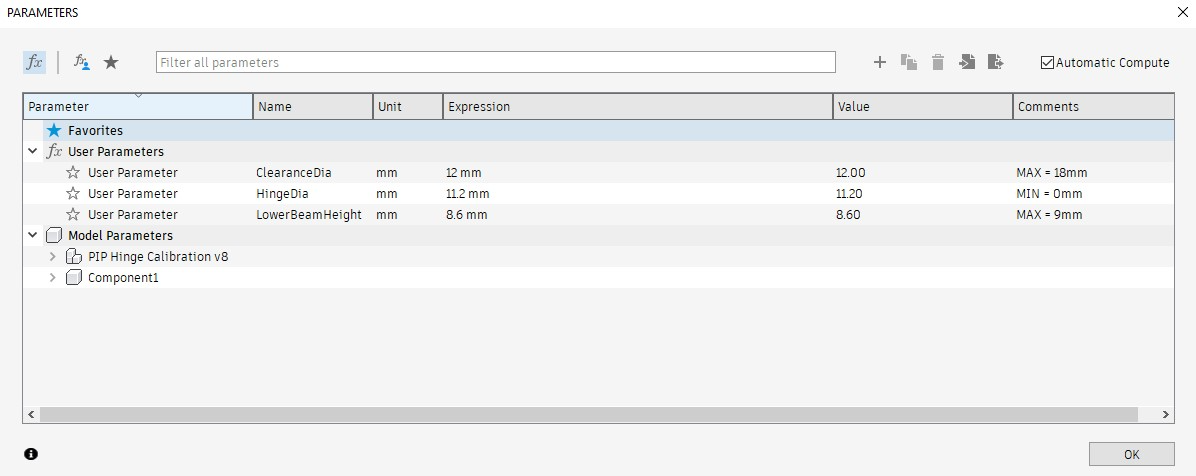This screenshot has height=476, width=1196.
Task: Expand PIP Hinge Calibration v8 node
Action: [x=53, y=256]
